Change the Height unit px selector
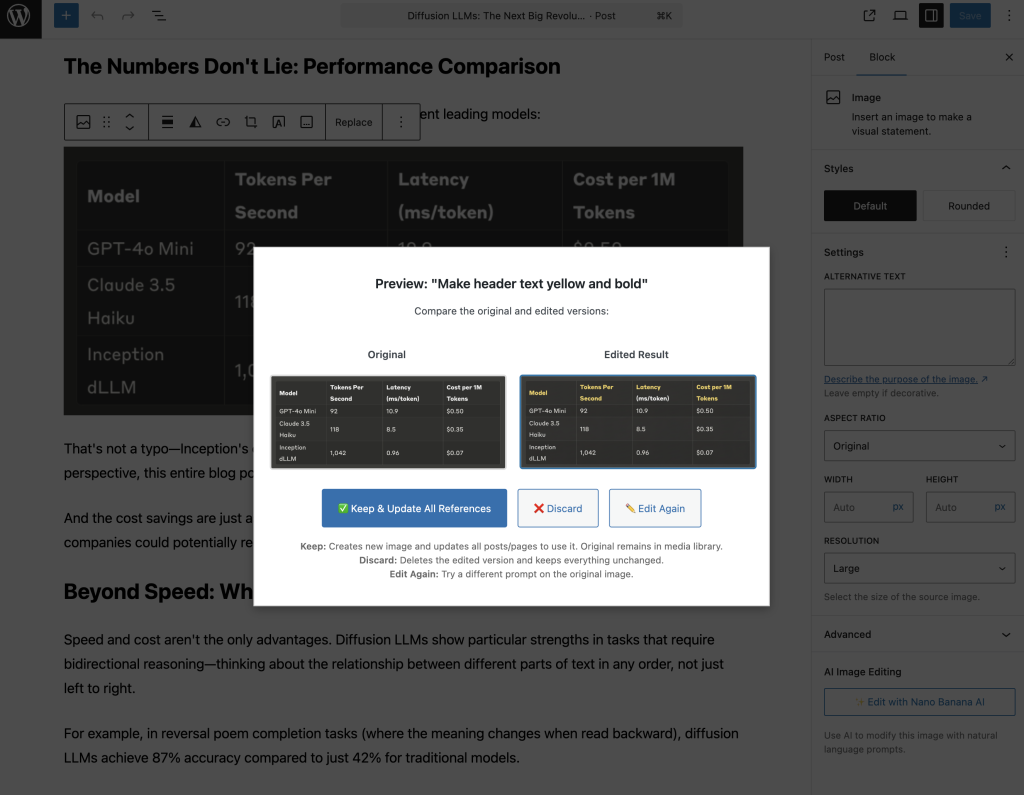The height and width of the screenshot is (795, 1024). [1000, 507]
